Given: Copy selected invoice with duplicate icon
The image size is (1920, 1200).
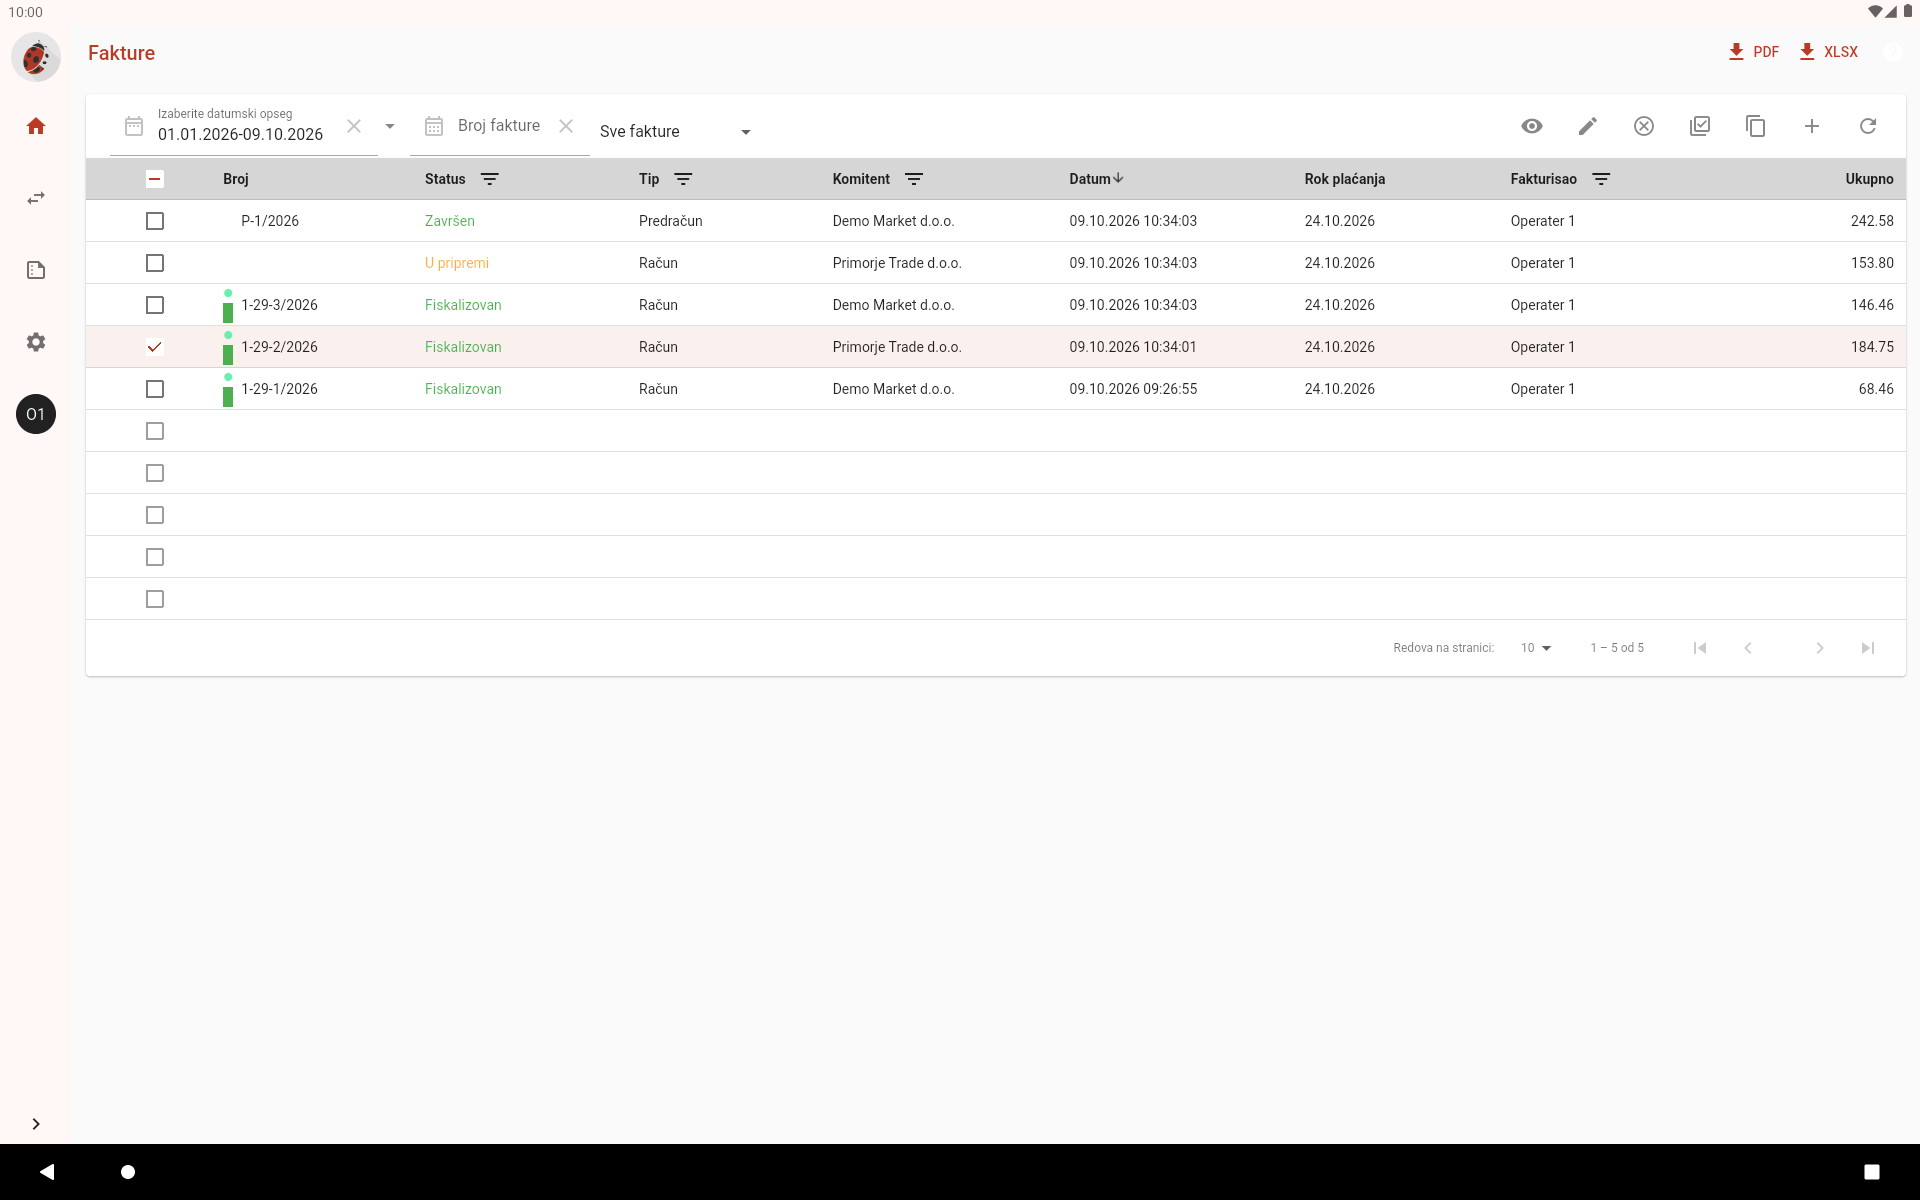Looking at the screenshot, I should tap(1756, 126).
